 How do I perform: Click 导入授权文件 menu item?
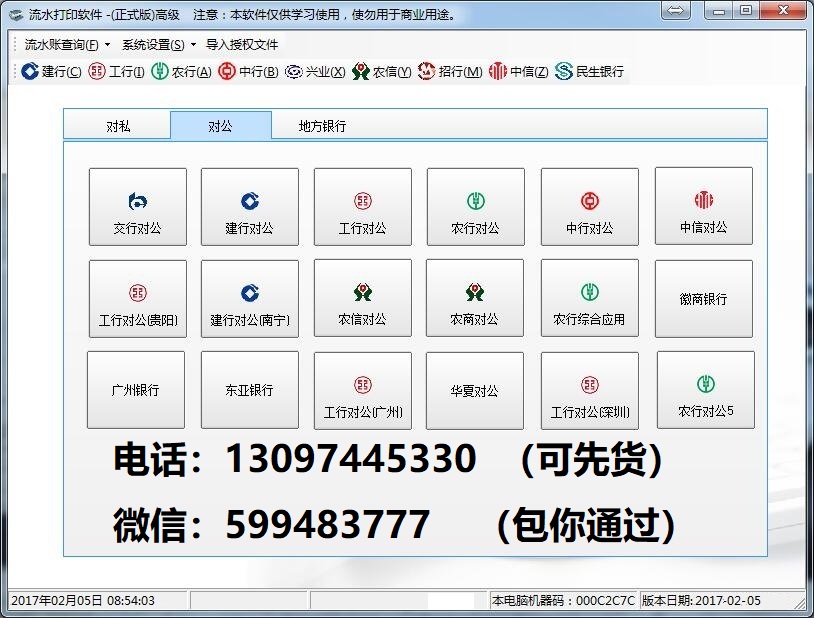242,45
